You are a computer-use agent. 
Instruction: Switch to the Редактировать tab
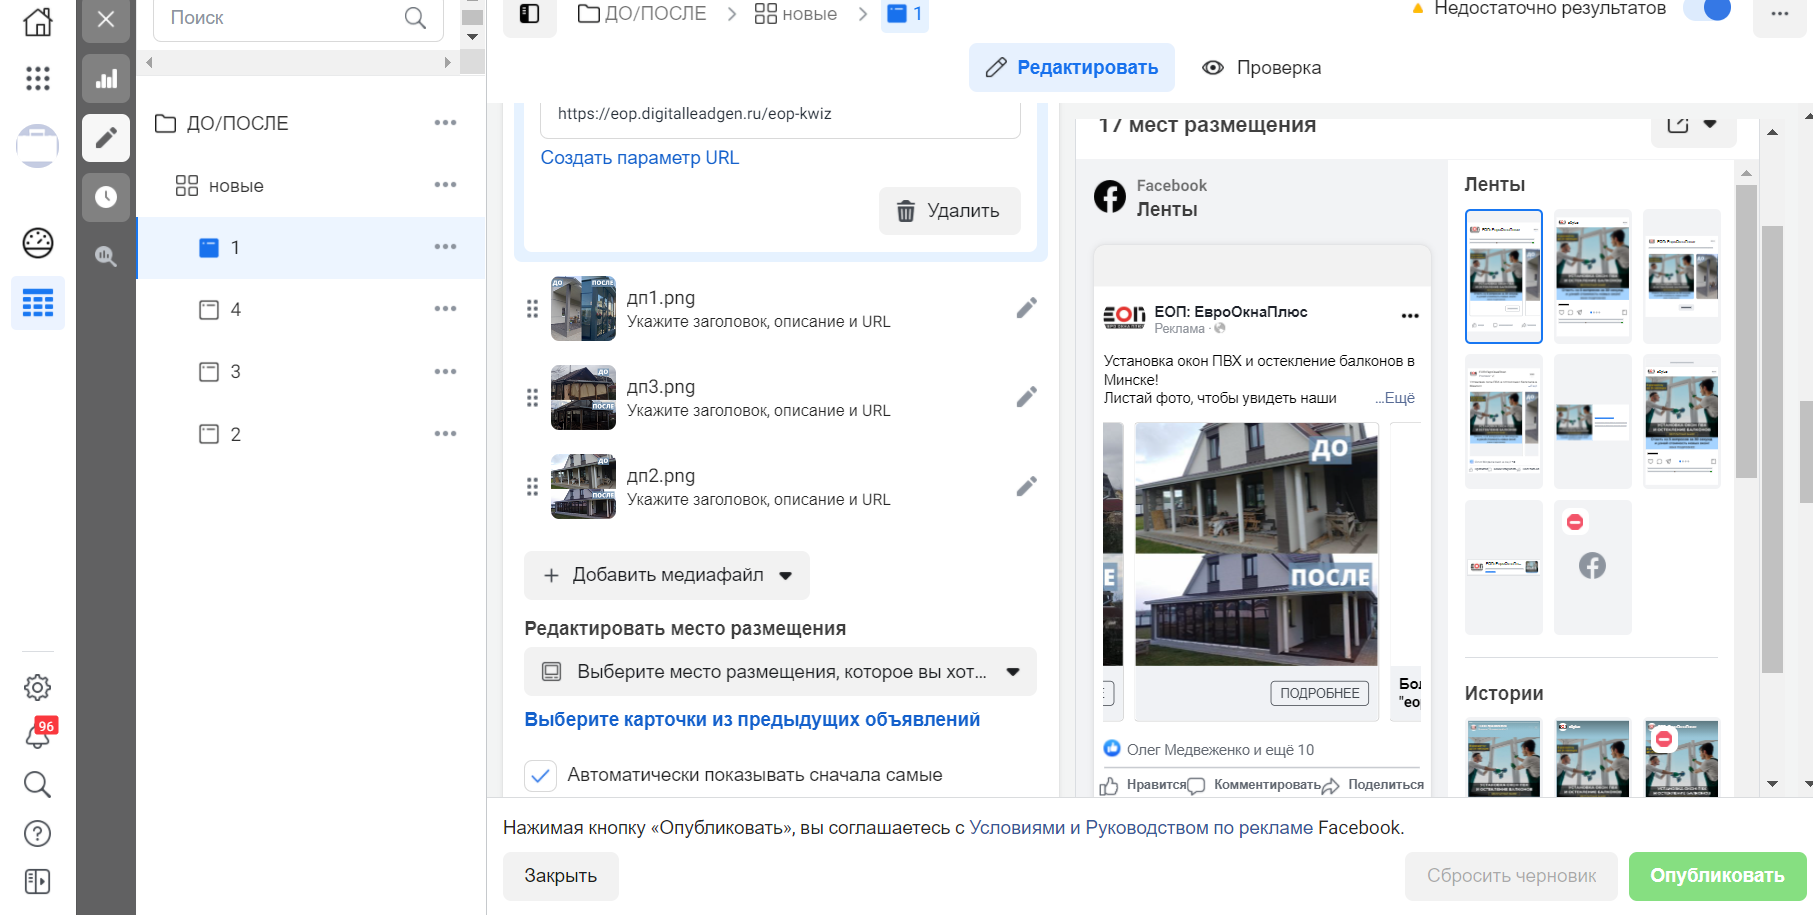click(1072, 68)
